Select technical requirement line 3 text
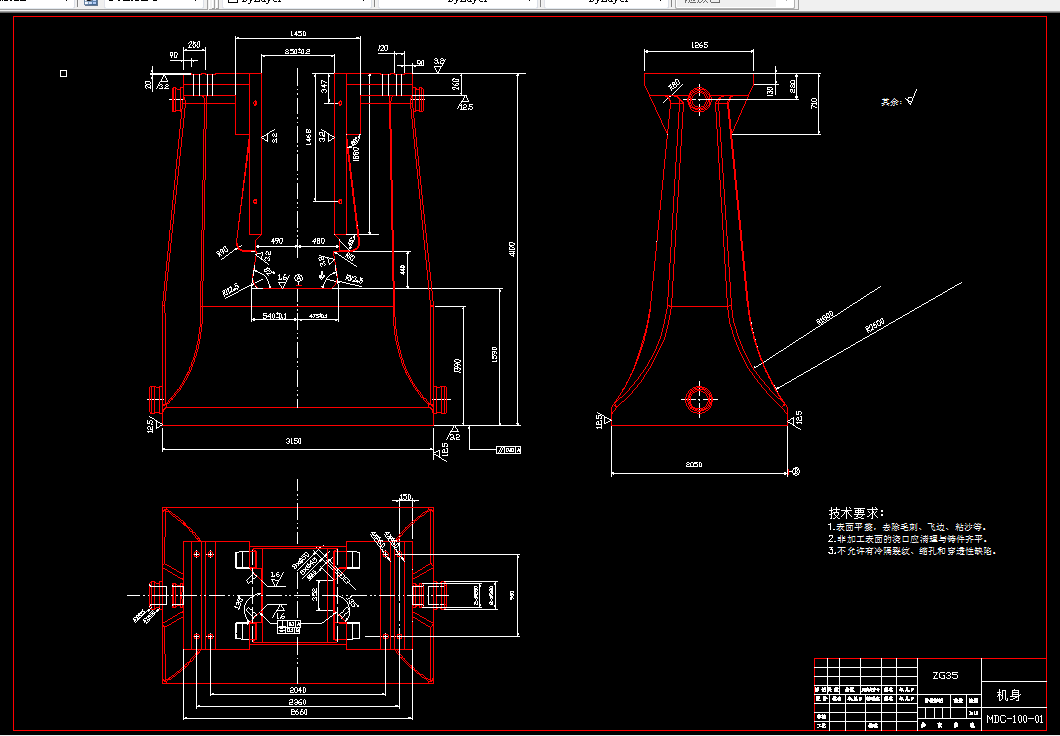This screenshot has height=736, width=1060. coord(912,551)
